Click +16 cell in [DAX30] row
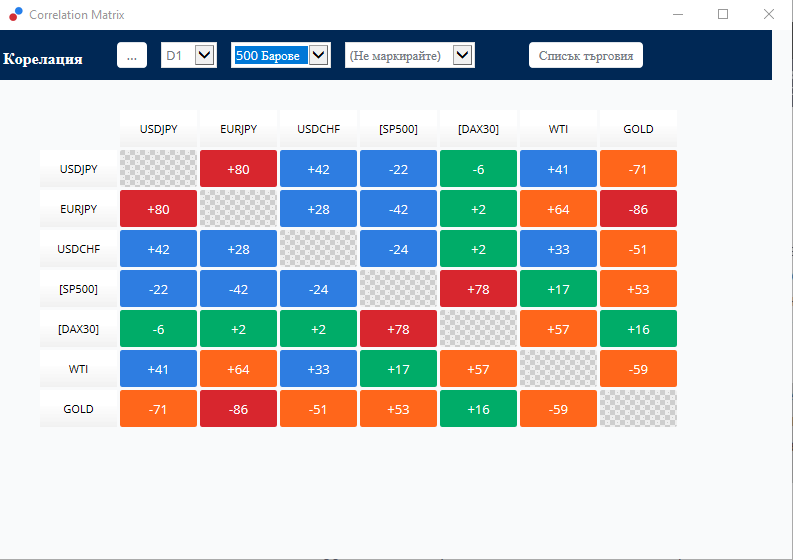793x560 pixels. tap(638, 329)
